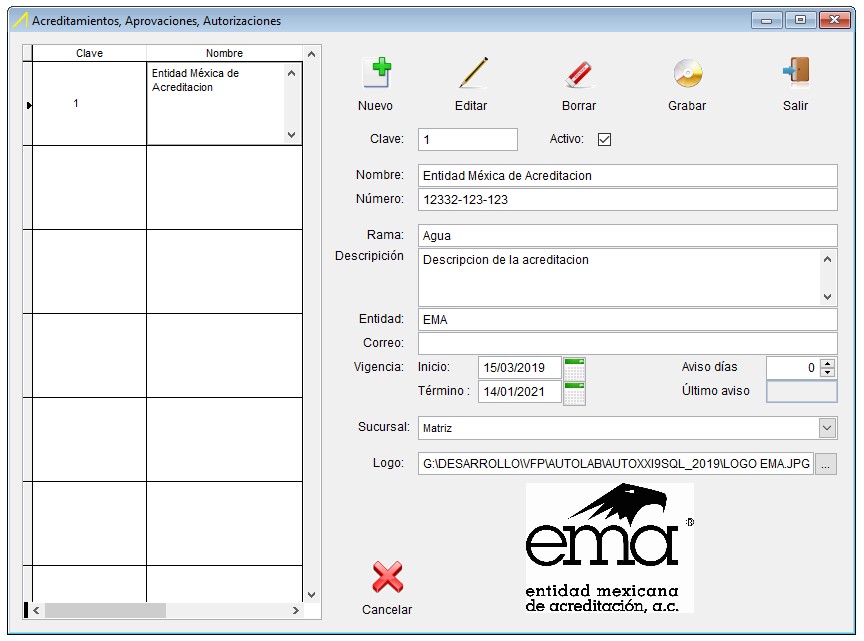Screen dimensions: 864x641
Task: Click the Nuevo green plus icon
Action: [377, 73]
